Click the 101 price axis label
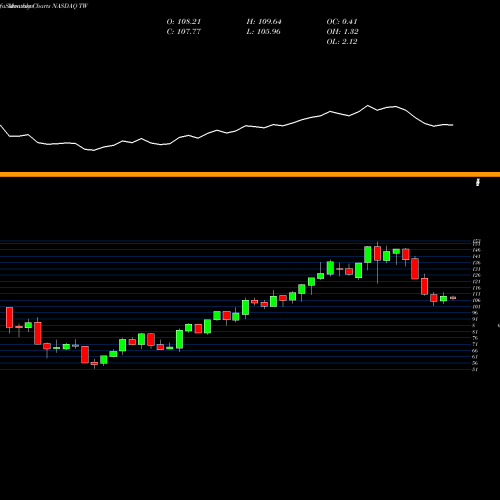 (x=477, y=307)
